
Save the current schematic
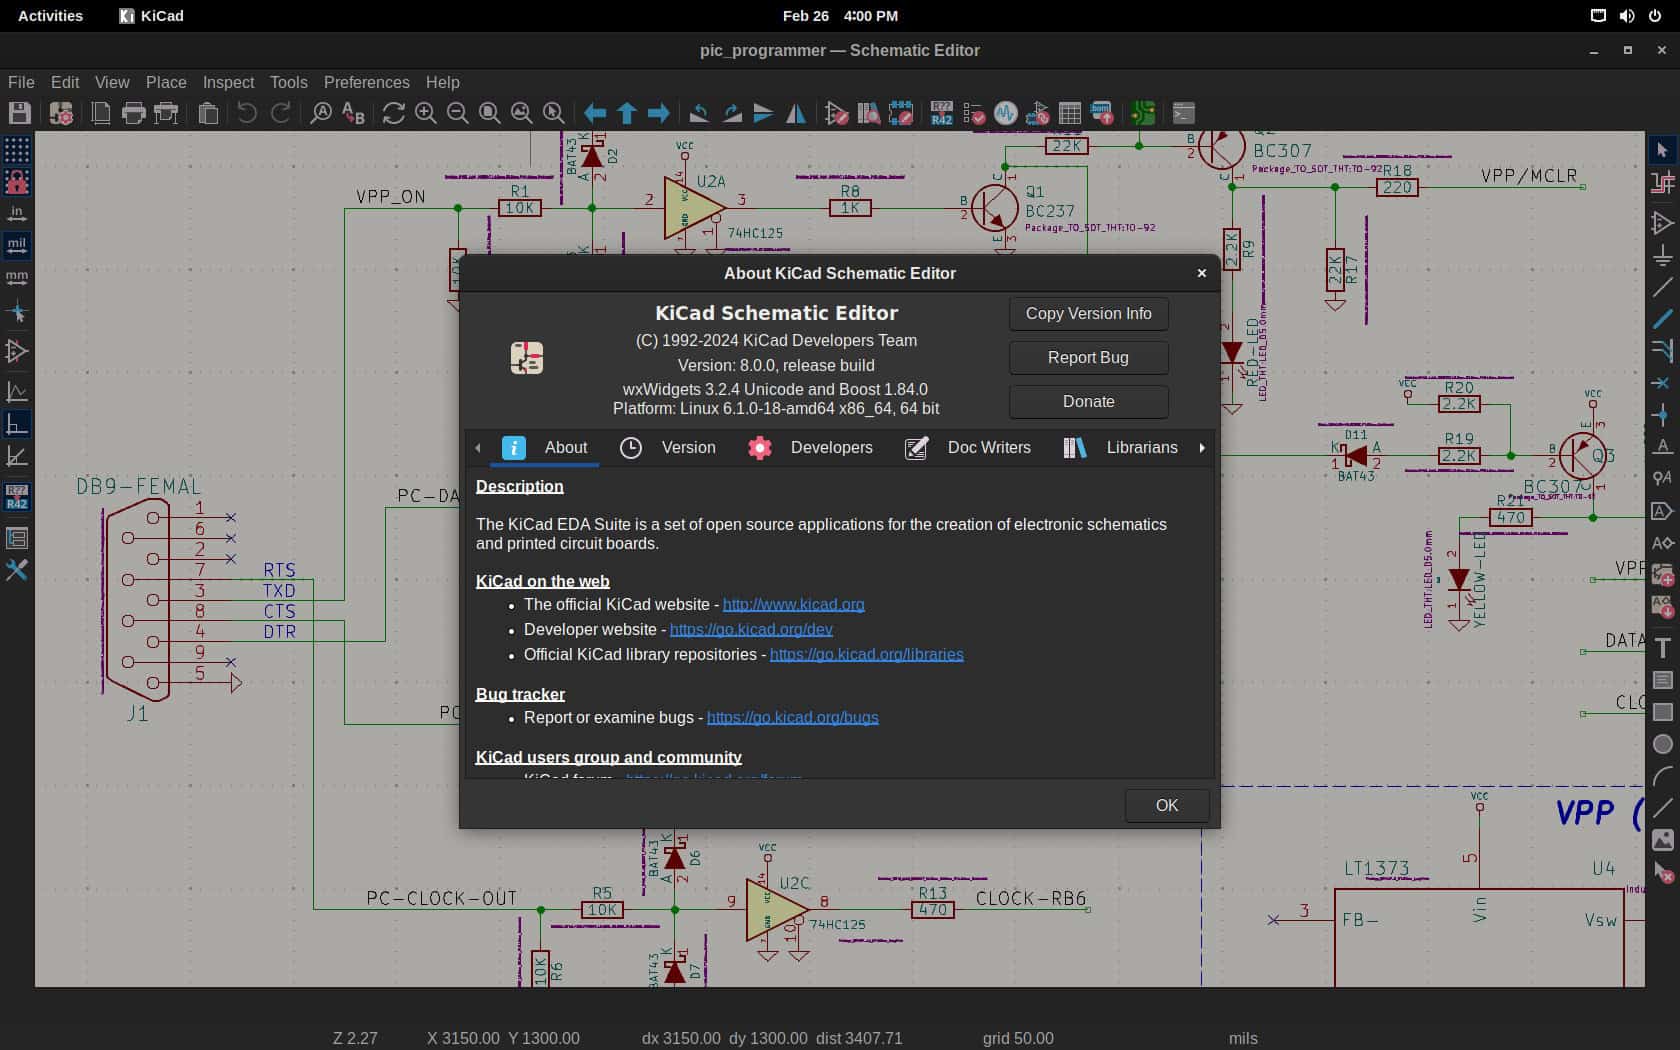pyautogui.click(x=18, y=113)
